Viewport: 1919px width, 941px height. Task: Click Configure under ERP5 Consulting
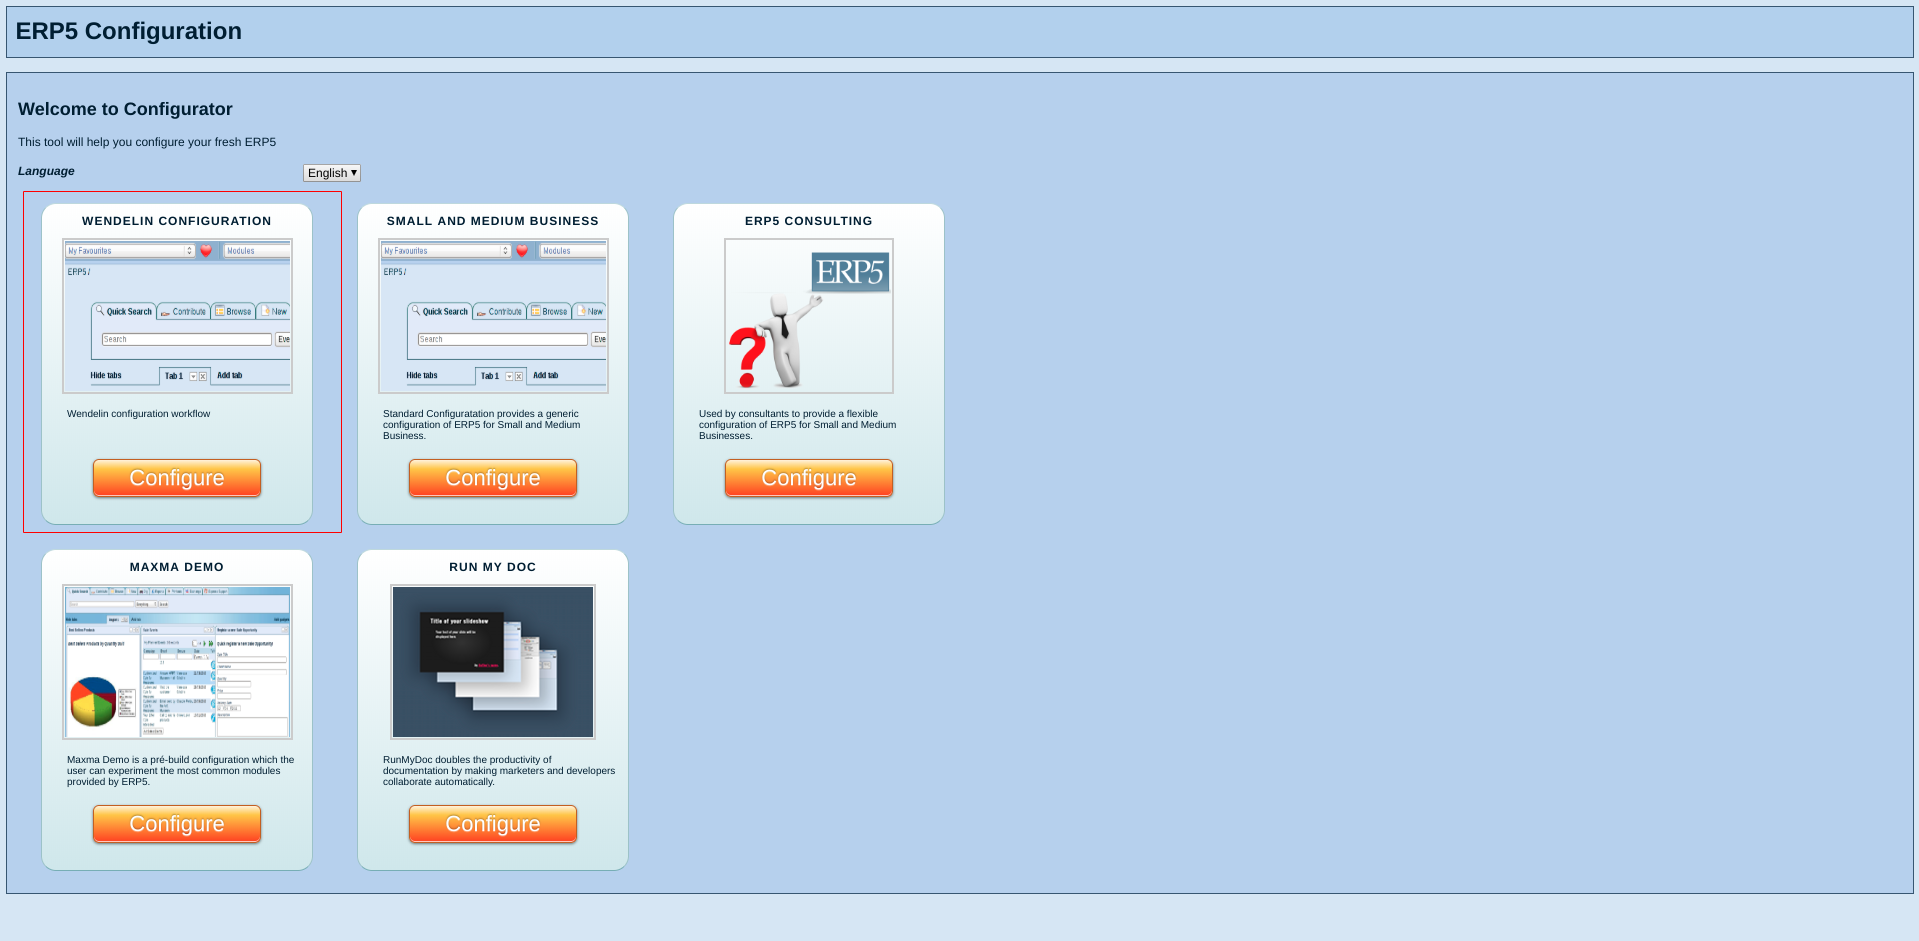pos(809,478)
